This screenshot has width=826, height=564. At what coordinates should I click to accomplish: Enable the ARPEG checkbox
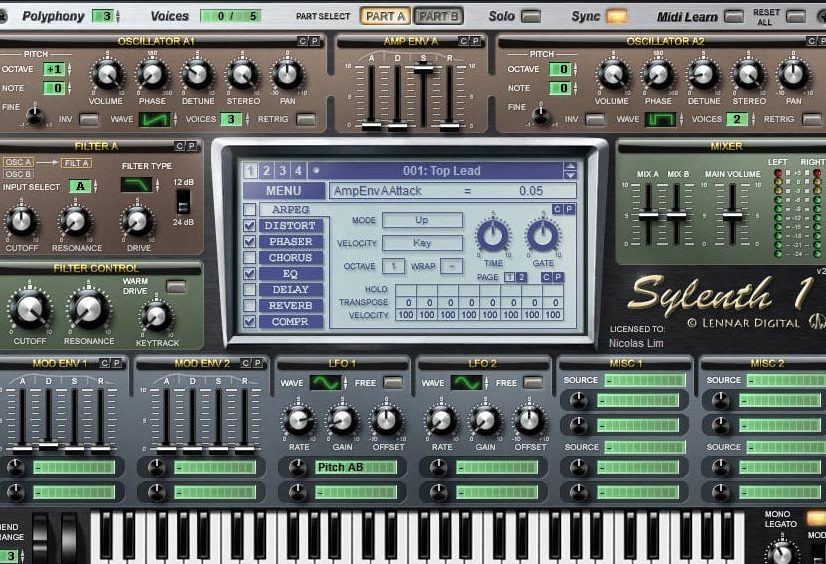(x=250, y=210)
